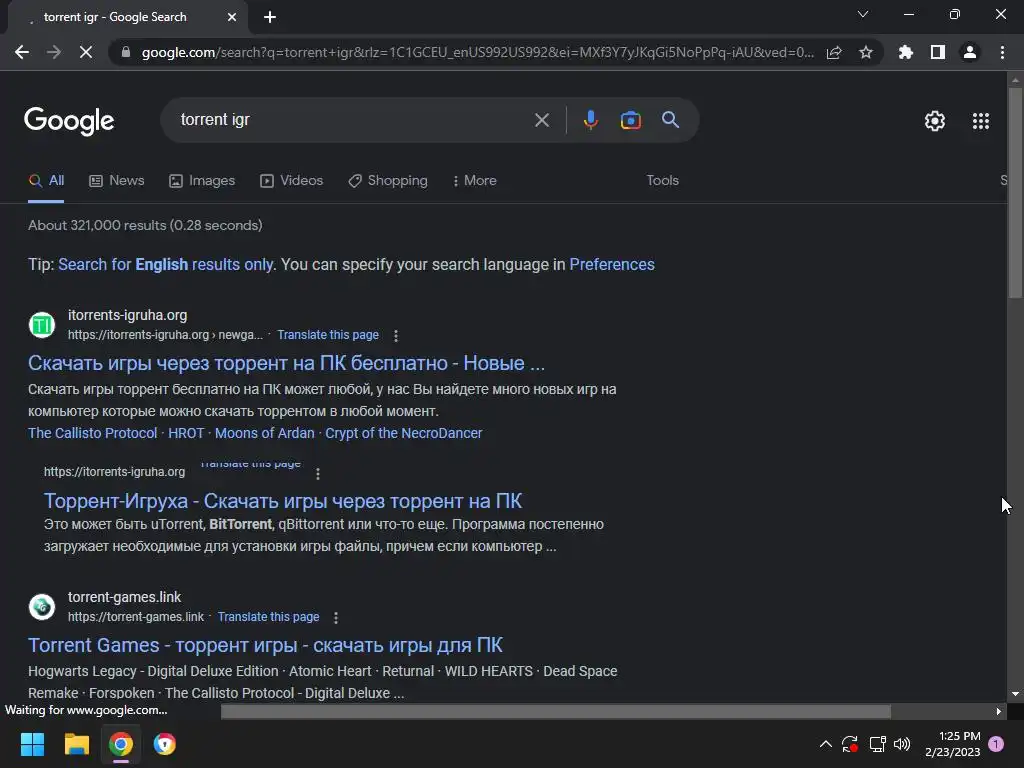This screenshot has height=768, width=1024.
Task: Click the scroll right arrow
Action: coord(999,711)
